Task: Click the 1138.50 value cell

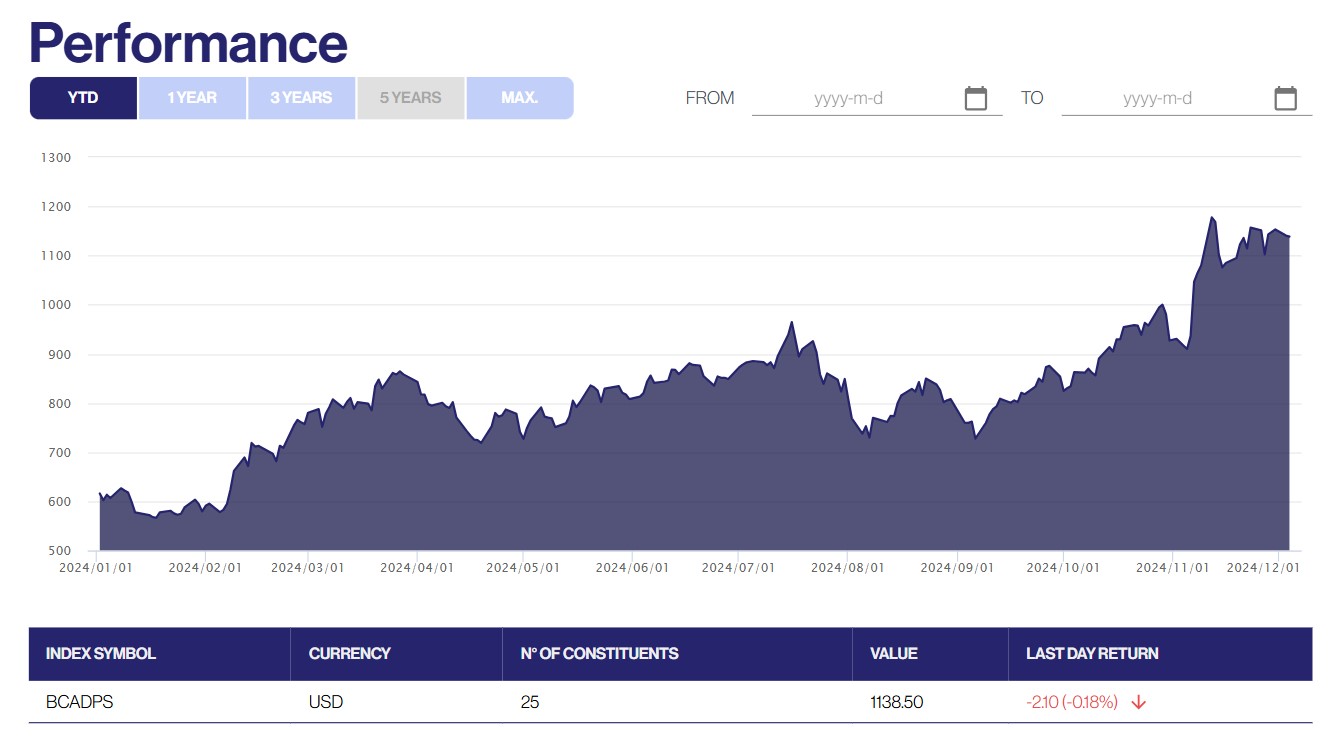Action: tap(896, 702)
